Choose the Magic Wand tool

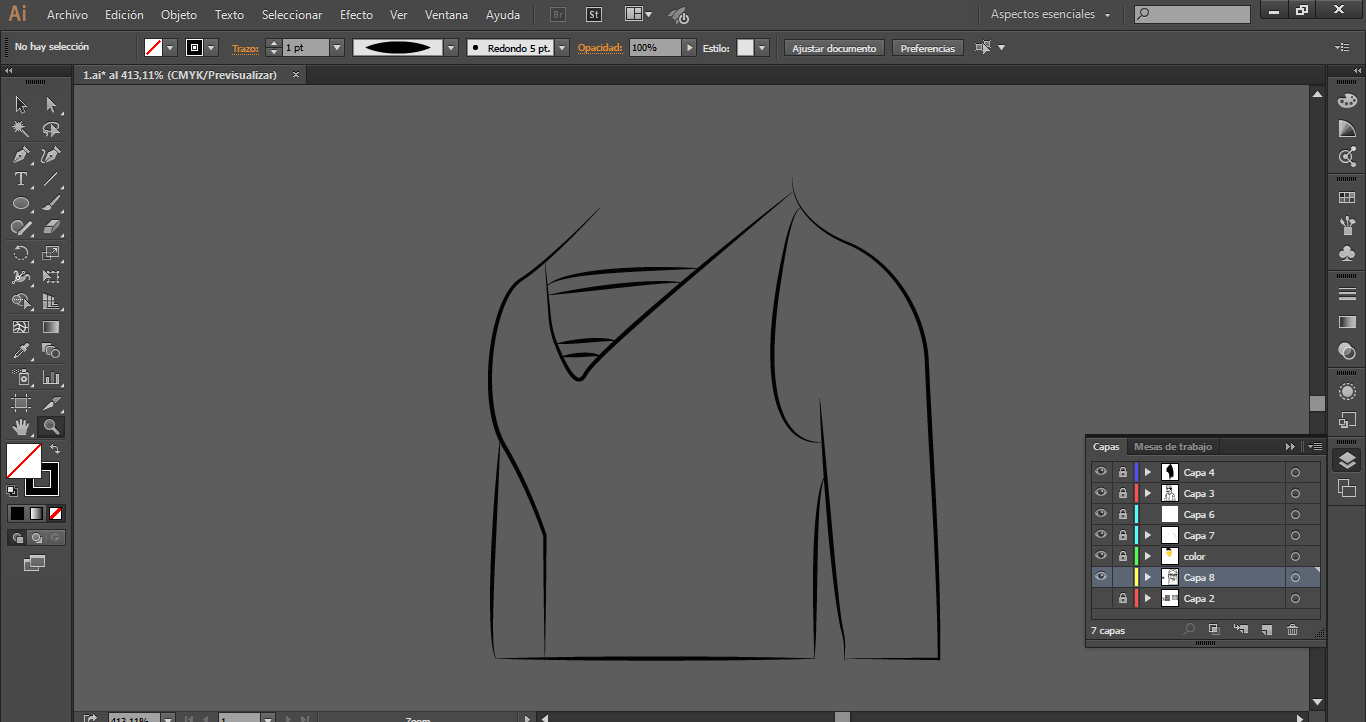[20, 129]
